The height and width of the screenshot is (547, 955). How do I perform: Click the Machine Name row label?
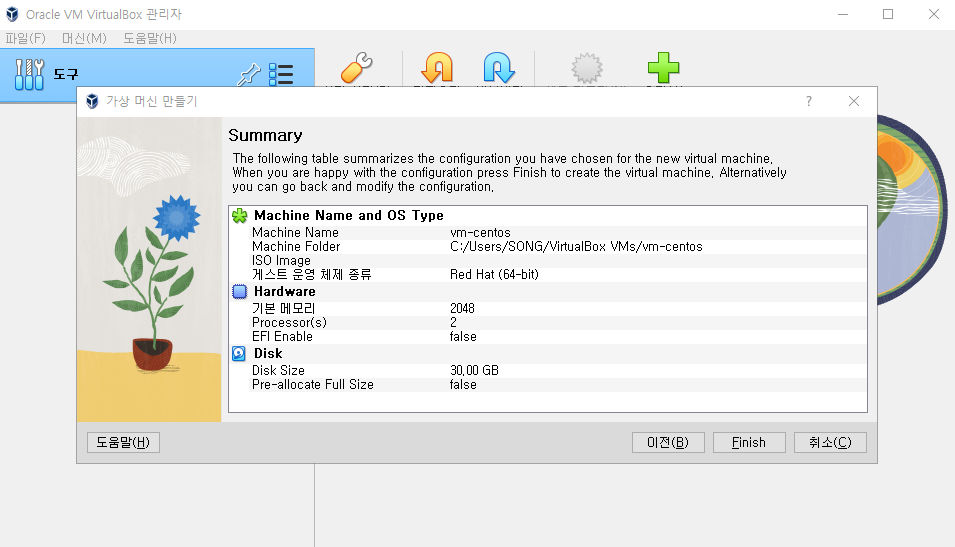(295, 233)
